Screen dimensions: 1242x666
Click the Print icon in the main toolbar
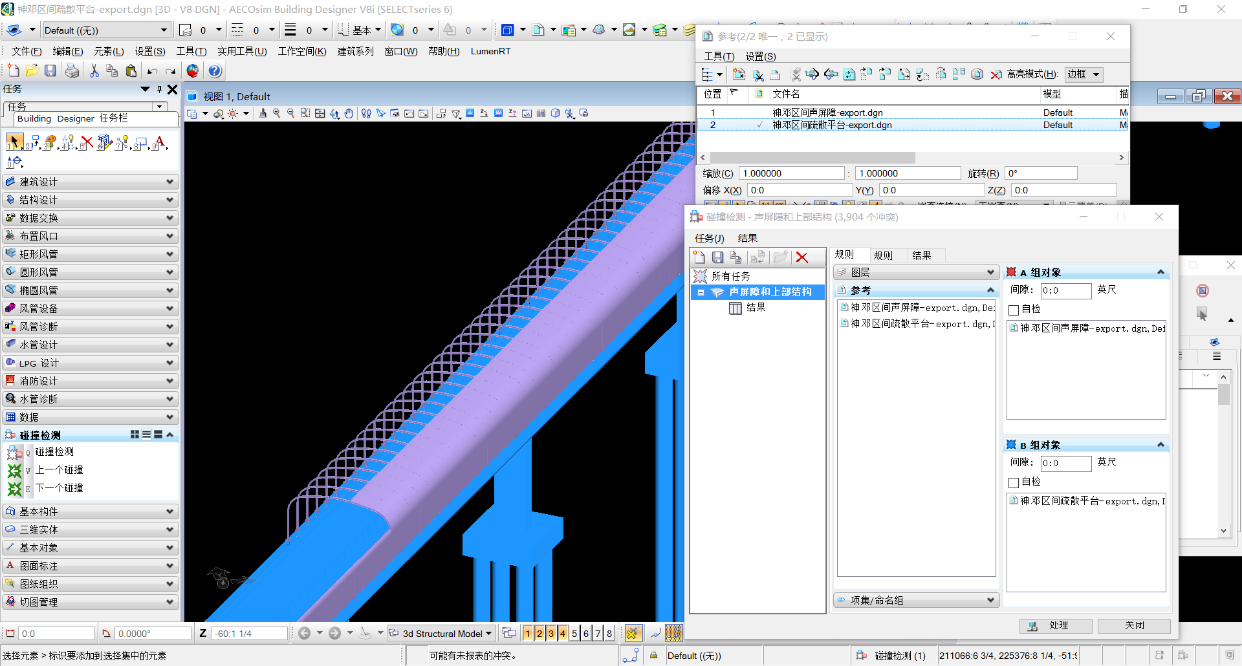[72, 71]
